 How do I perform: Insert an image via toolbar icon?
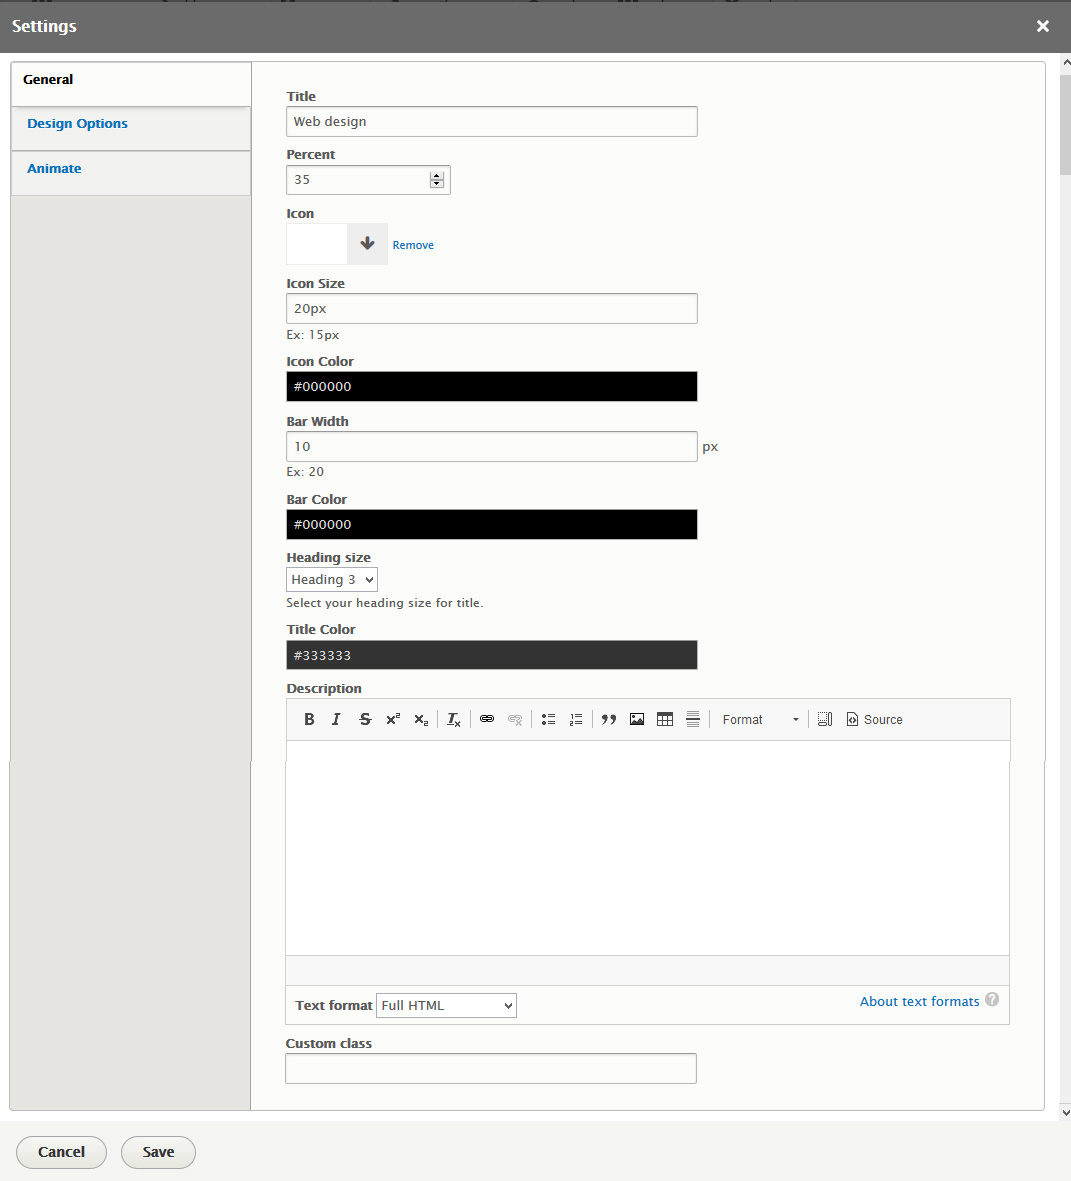tap(637, 719)
